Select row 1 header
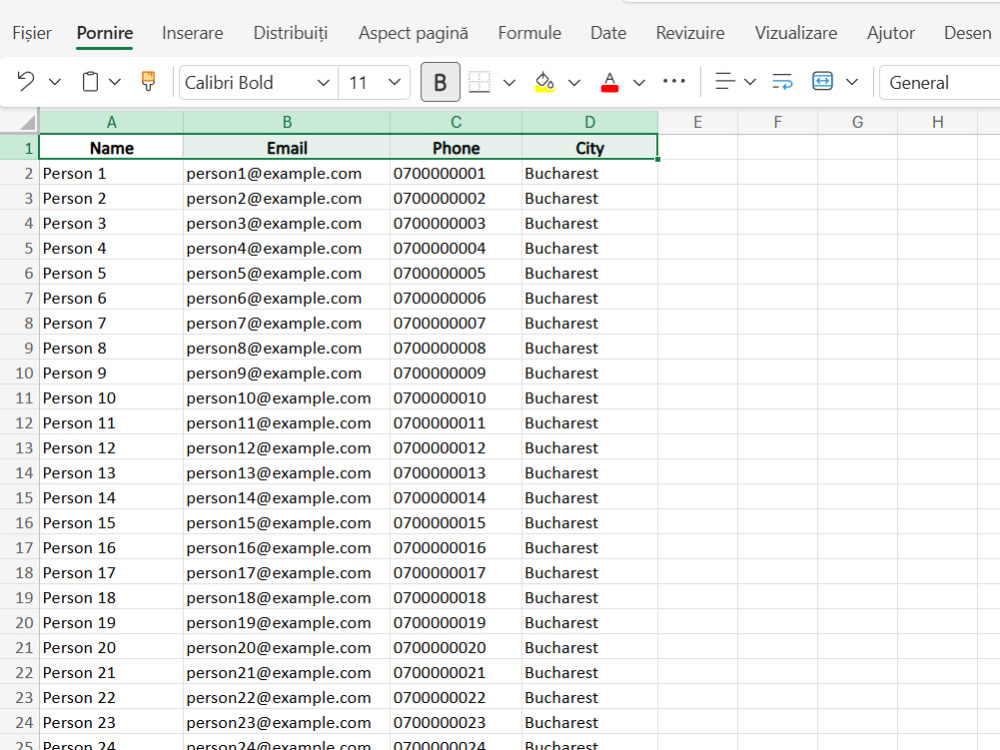The width and height of the screenshot is (1000, 750). pos(20,148)
